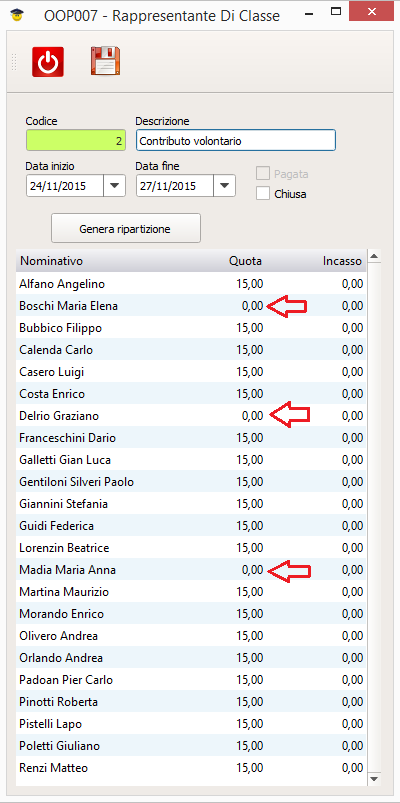The height and width of the screenshot is (803, 400).
Task: Click the scrollbar down arrow
Action: tap(374, 778)
